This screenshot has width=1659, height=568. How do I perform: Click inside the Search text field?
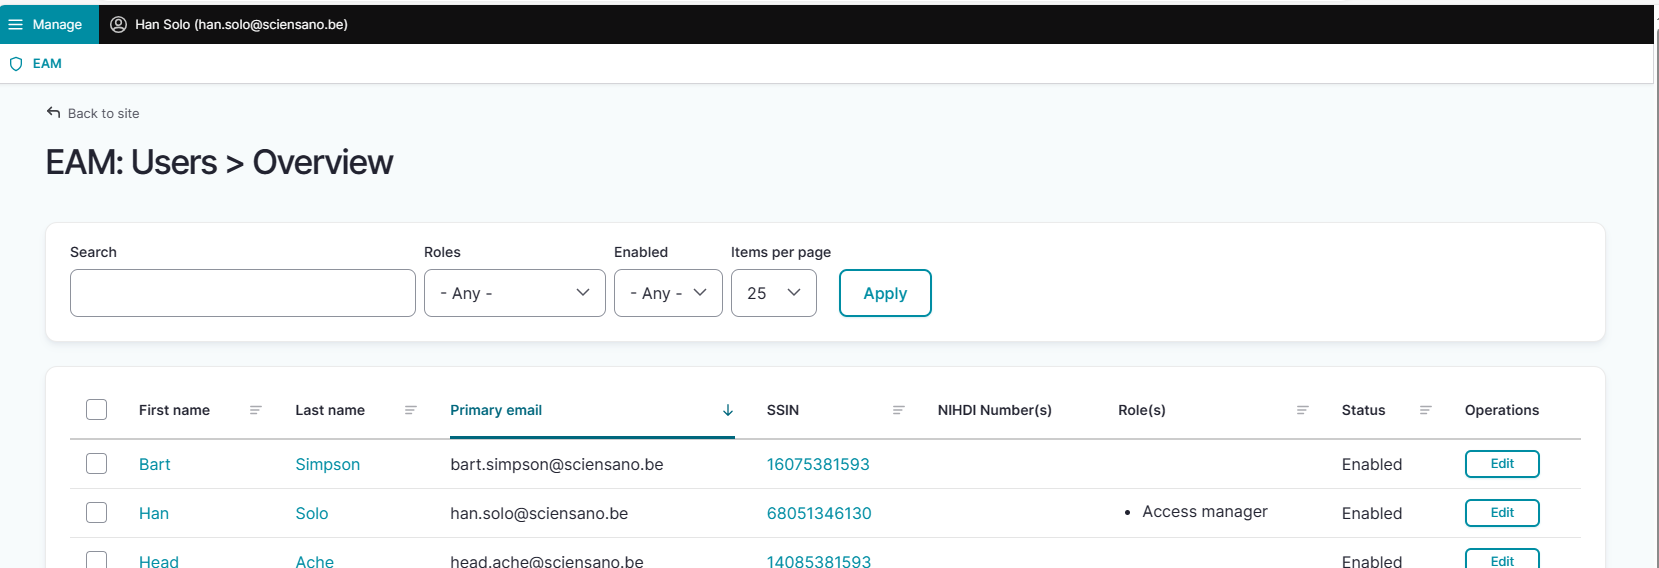click(243, 293)
